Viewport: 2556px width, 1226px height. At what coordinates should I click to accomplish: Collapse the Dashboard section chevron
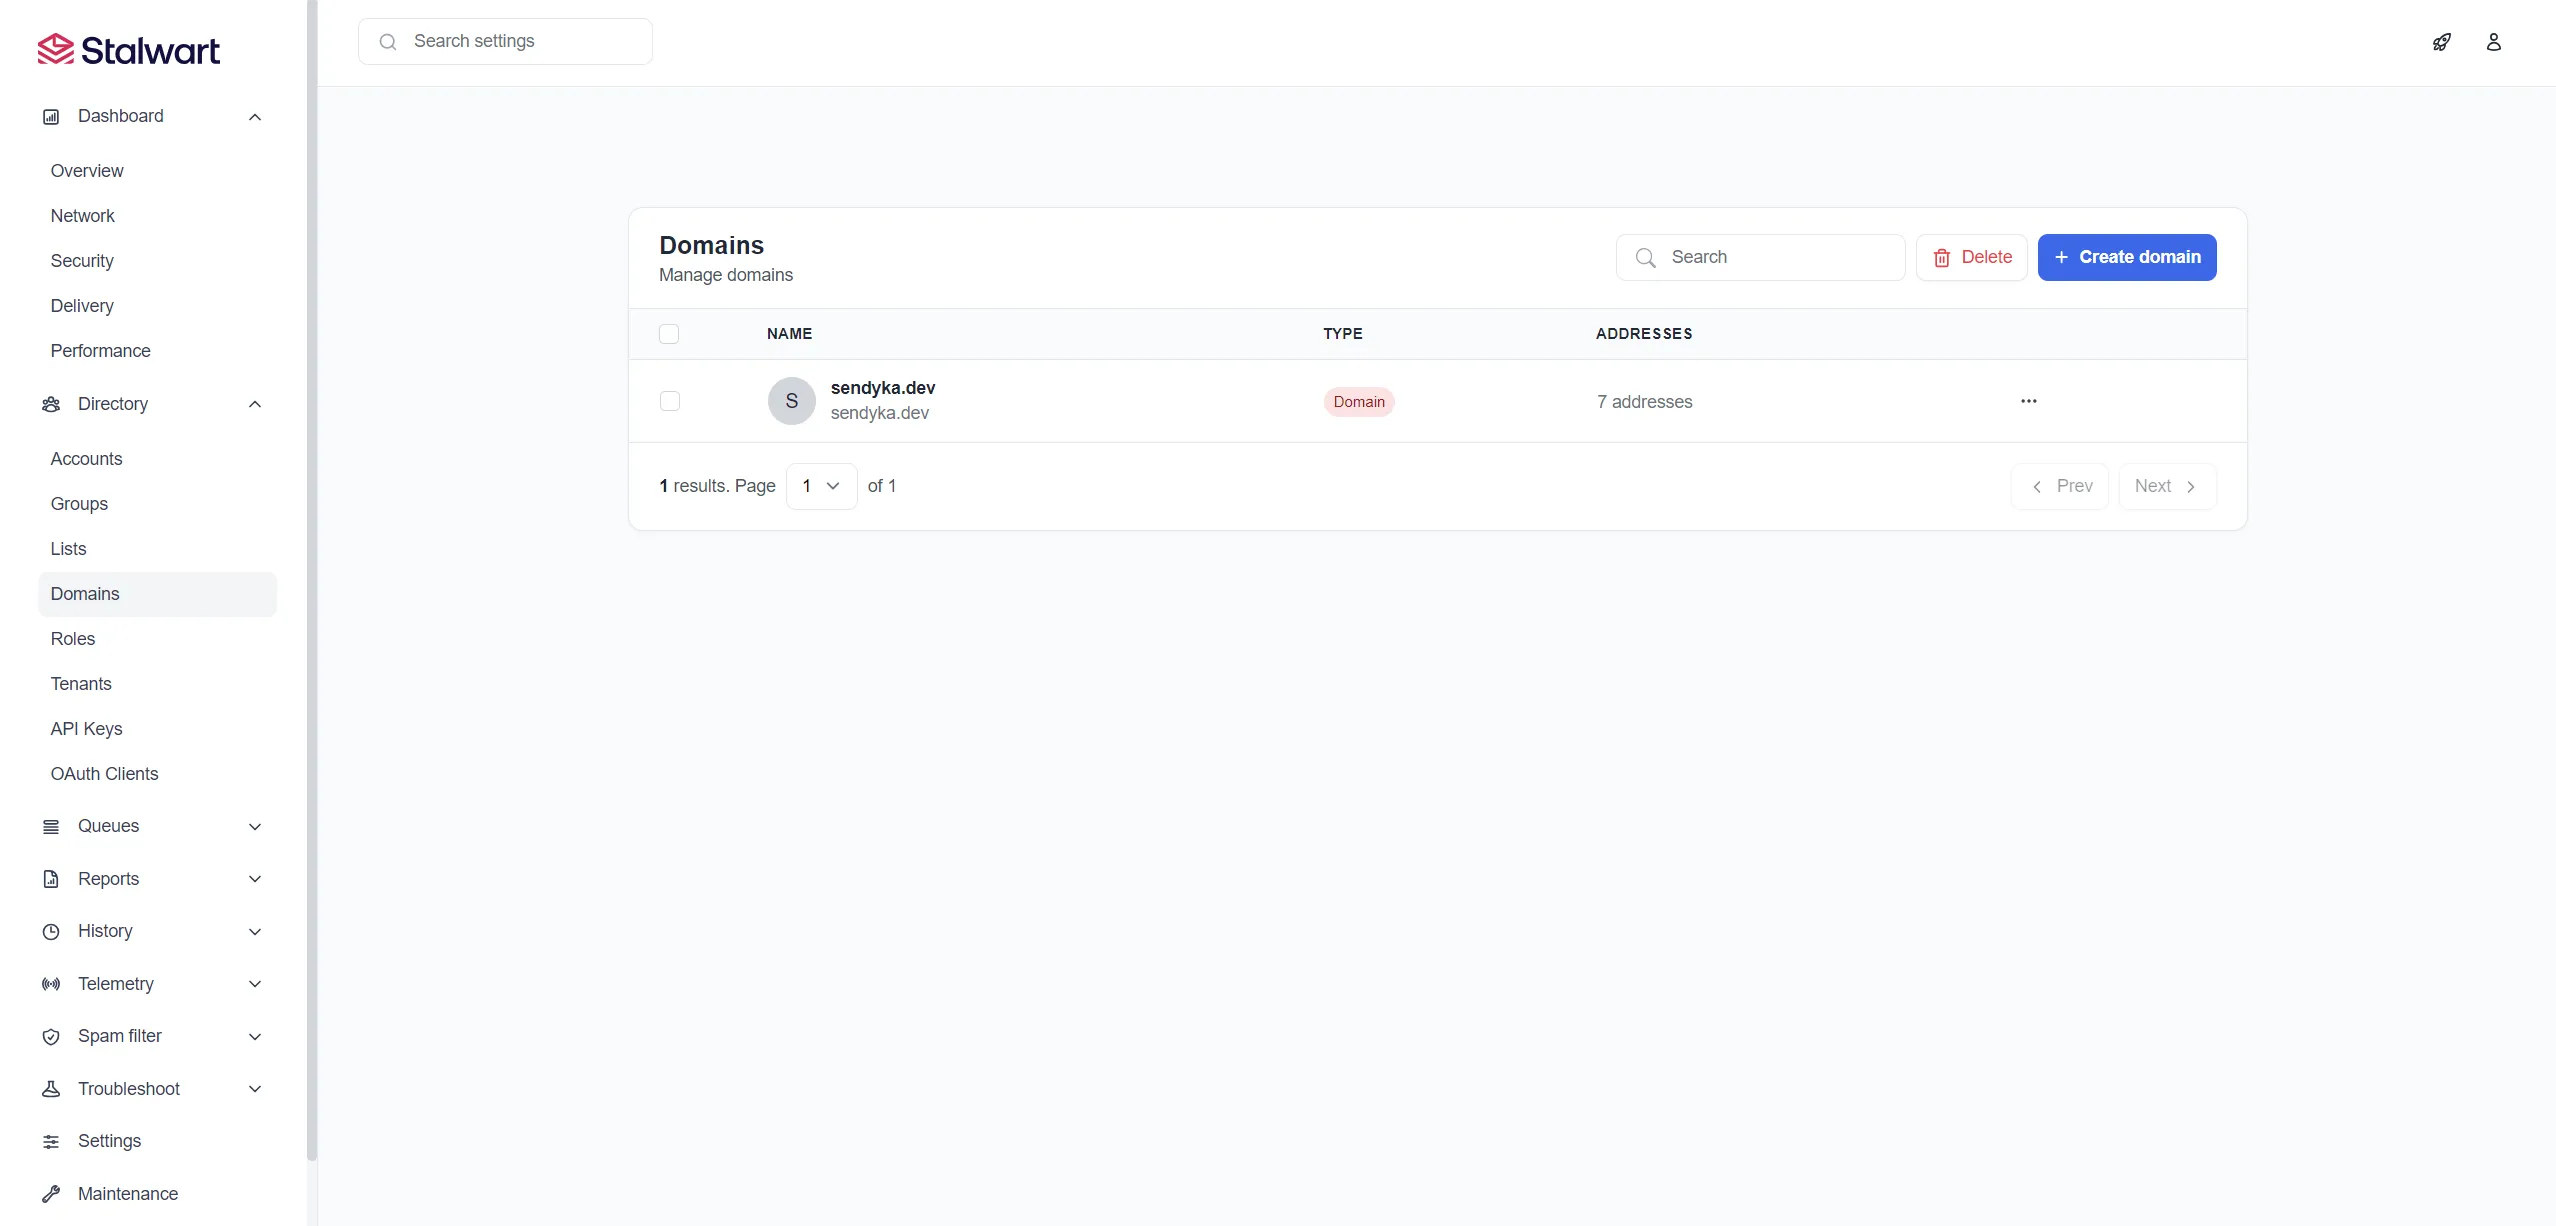[255, 117]
